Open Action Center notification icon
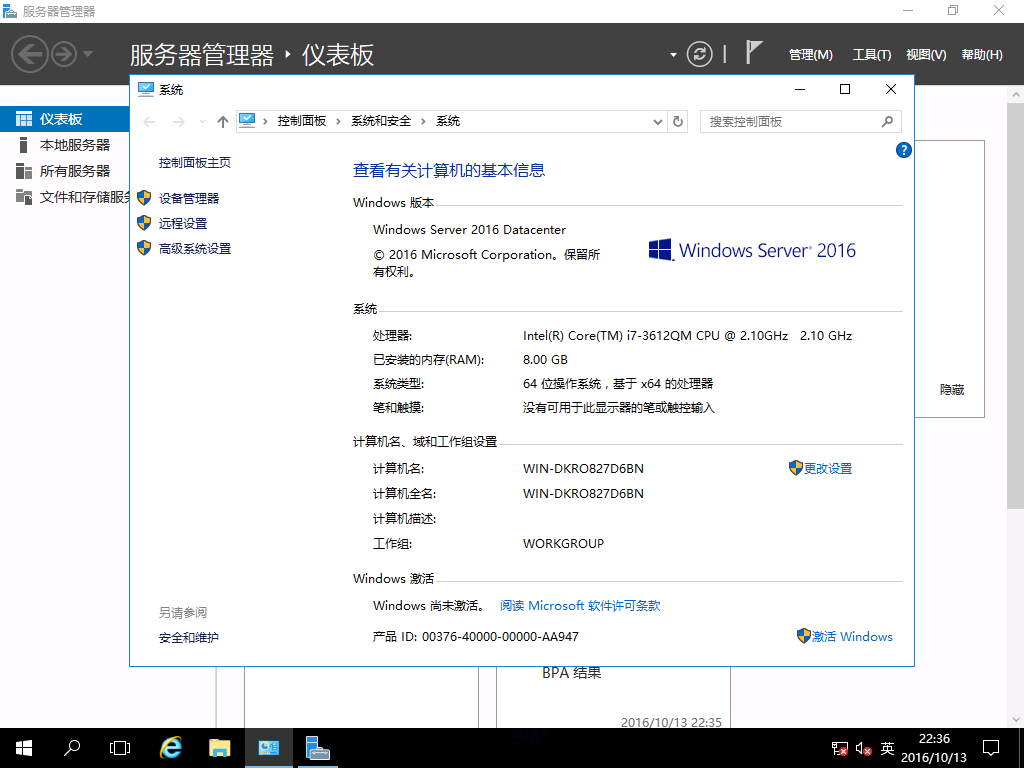The width and height of the screenshot is (1024, 768). (x=991, y=748)
